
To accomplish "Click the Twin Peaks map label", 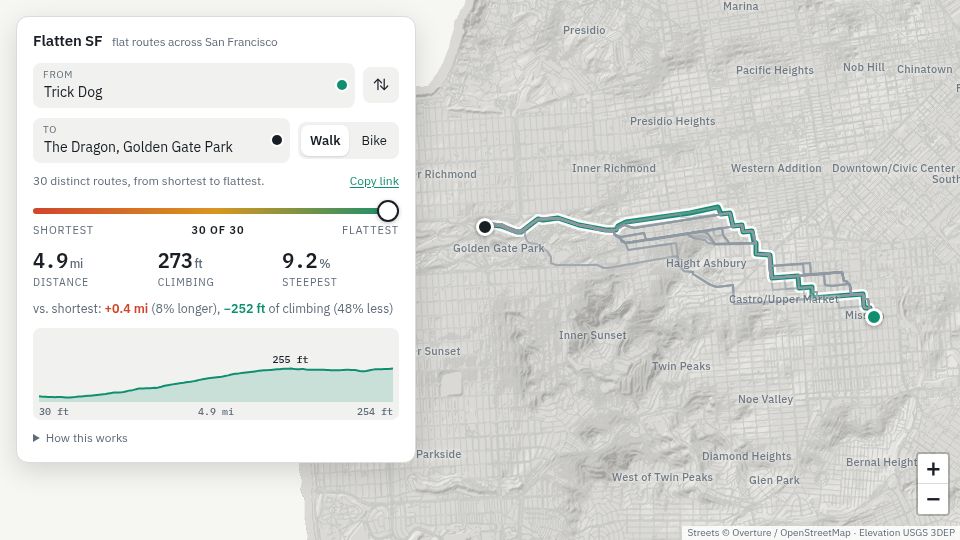I will [x=681, y=366].
